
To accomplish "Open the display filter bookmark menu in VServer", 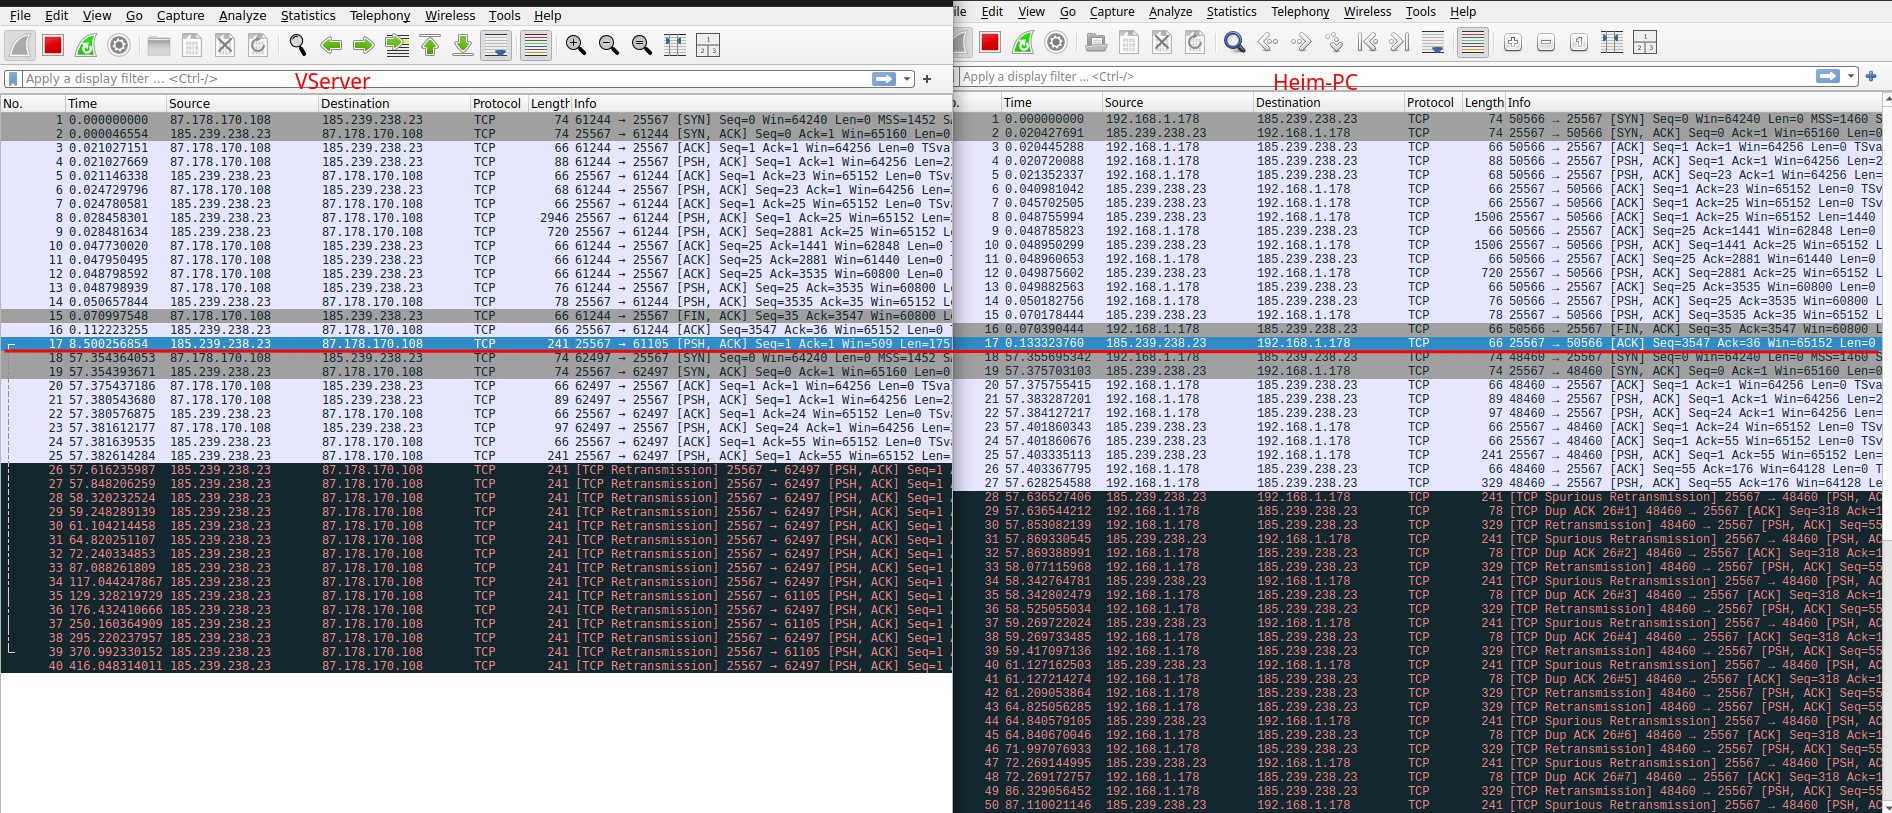I will [x=13, y=79].
